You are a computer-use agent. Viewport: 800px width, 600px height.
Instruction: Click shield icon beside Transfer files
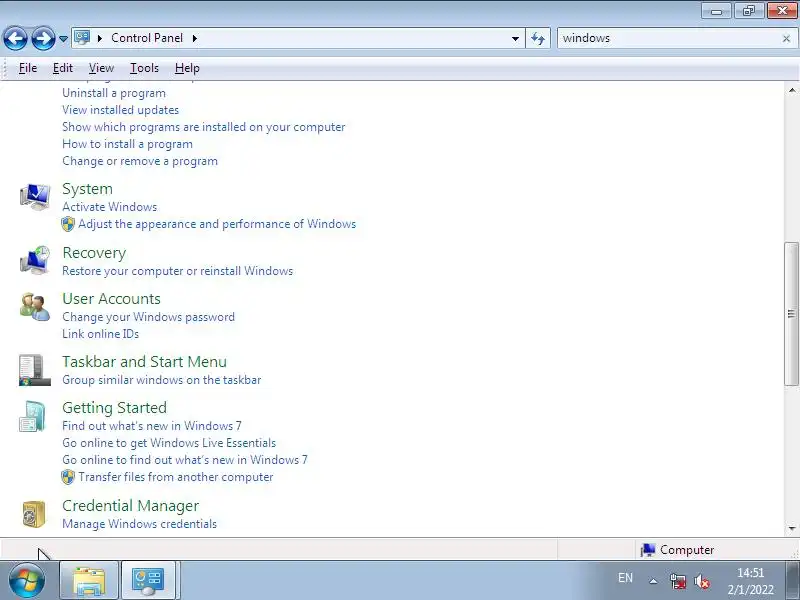(68, 477)
